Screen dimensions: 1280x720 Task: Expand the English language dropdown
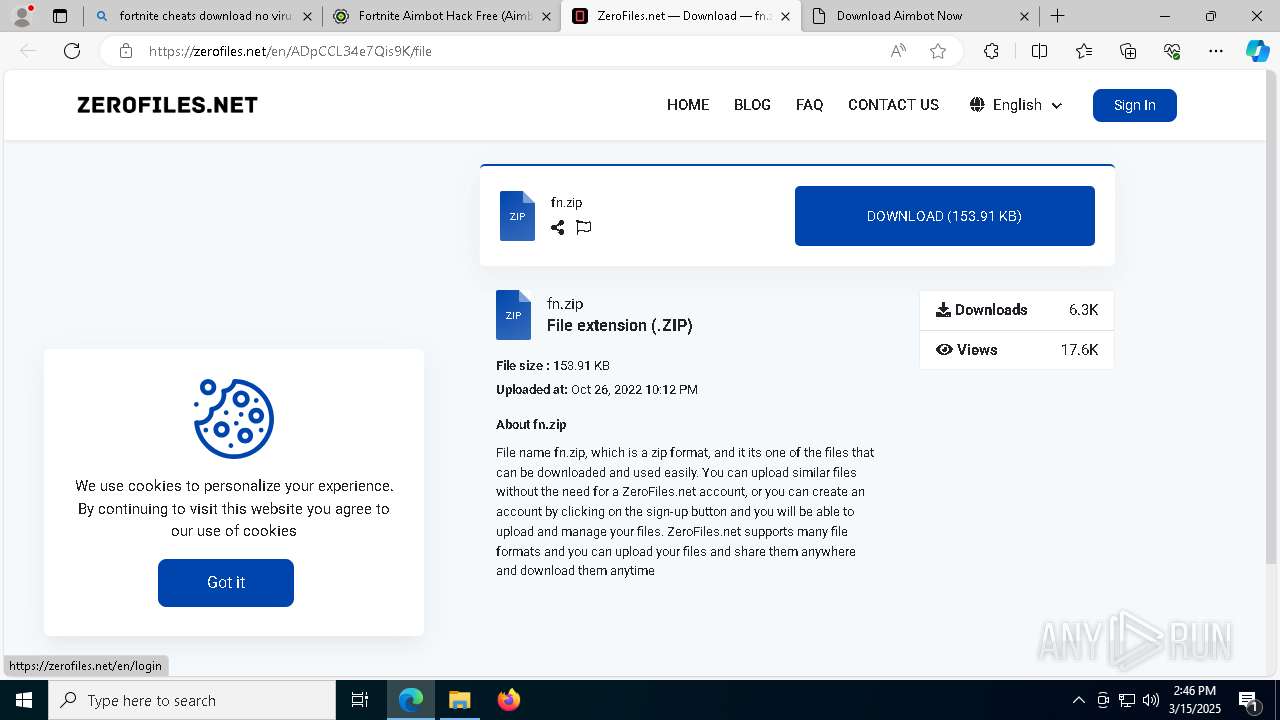(x=1016, y=105)
